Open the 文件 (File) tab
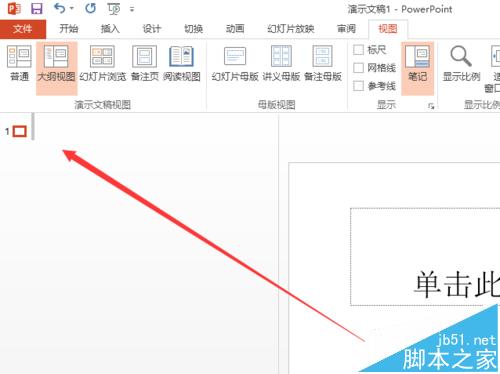 [23, 29]
